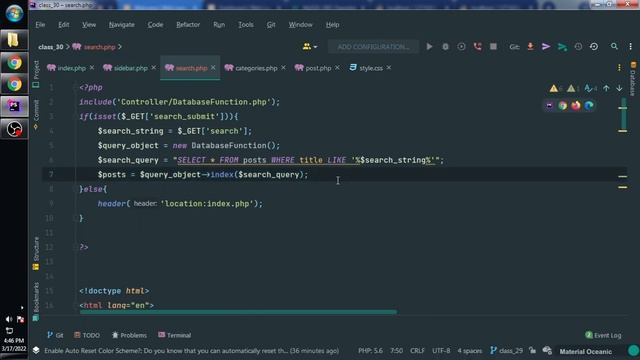Click the Git Push icon
This screenshot has width=640, height=360.
(x=562, y=47)
